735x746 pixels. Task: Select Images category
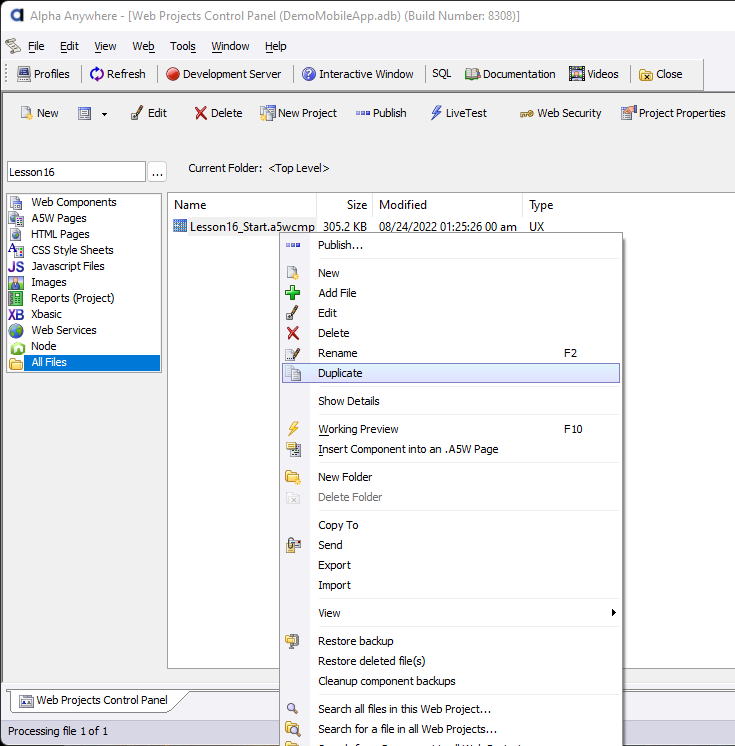[49, 282]
